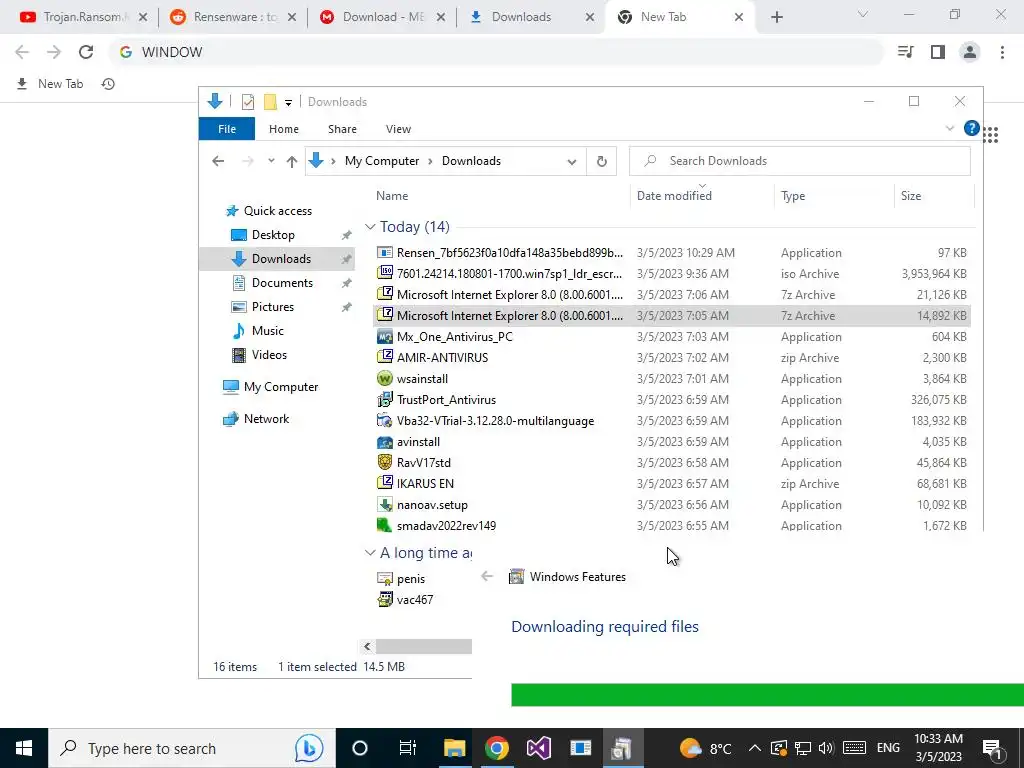This screenshot has height=768, width=1024.
Task: Show hidden system tray icons
Action: [754, 748]
